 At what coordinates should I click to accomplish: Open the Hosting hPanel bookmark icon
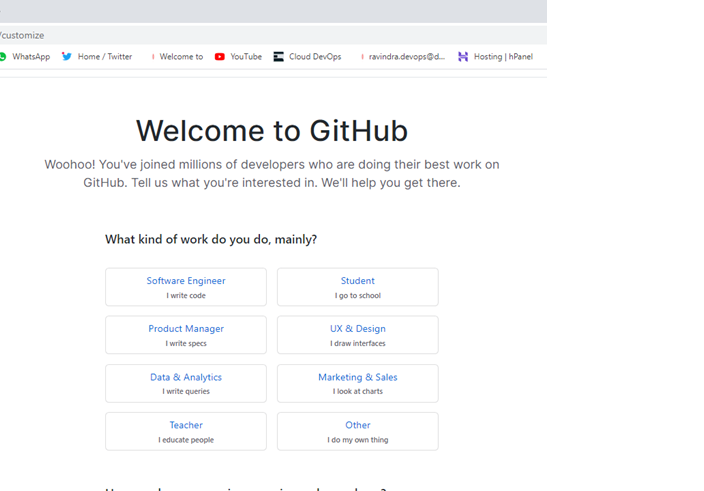tap(463, 57)
